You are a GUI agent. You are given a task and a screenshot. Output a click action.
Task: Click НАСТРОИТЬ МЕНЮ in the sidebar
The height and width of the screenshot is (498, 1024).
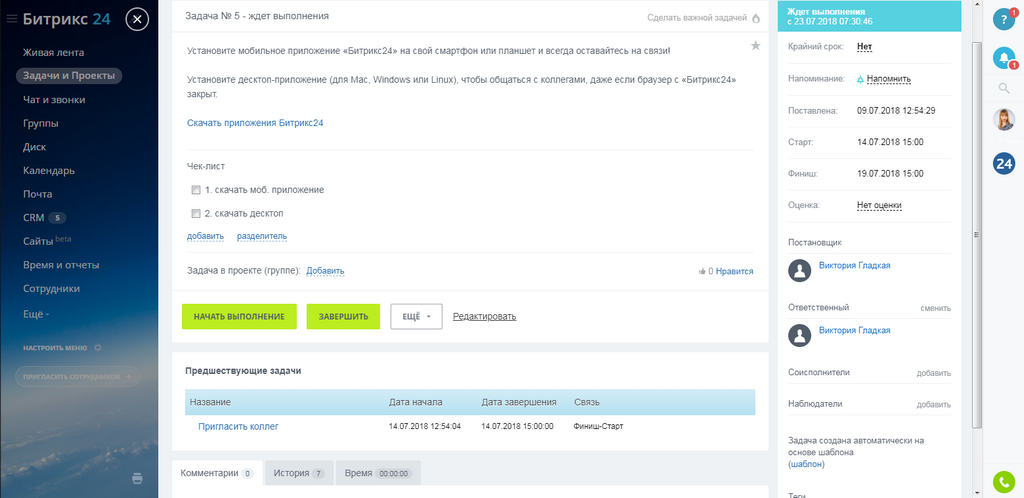tap(55, 348)
